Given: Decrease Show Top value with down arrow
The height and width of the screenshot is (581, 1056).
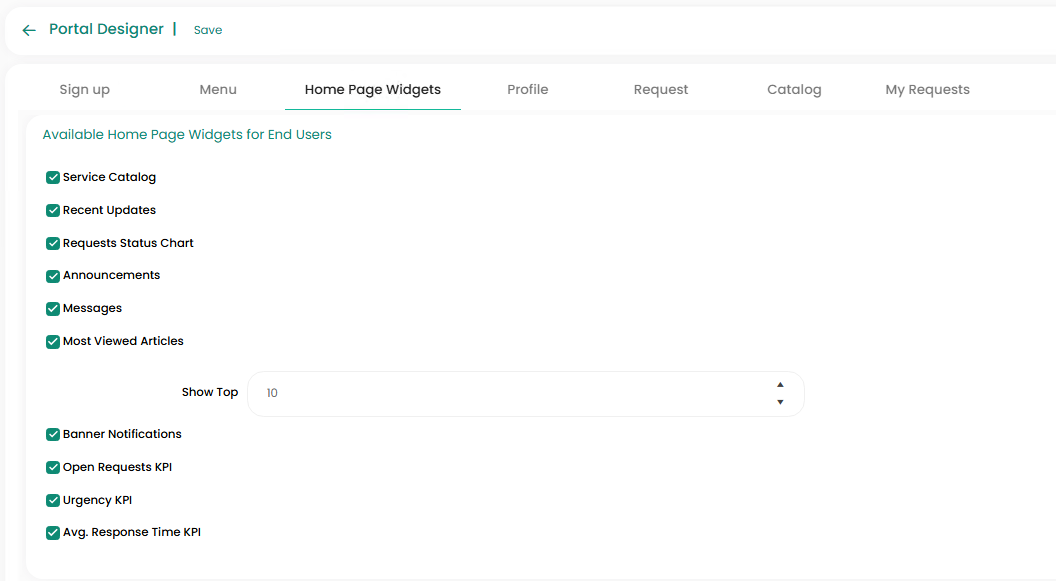Looking at the screenshot, I should coord(780,402).
